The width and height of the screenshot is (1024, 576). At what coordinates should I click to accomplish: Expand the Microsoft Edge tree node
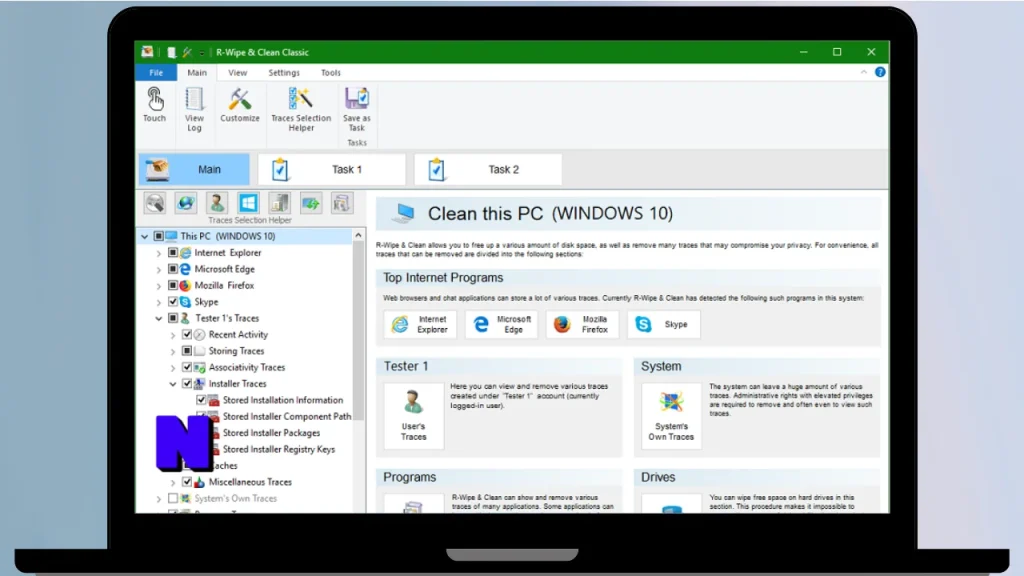pos(159,269)
